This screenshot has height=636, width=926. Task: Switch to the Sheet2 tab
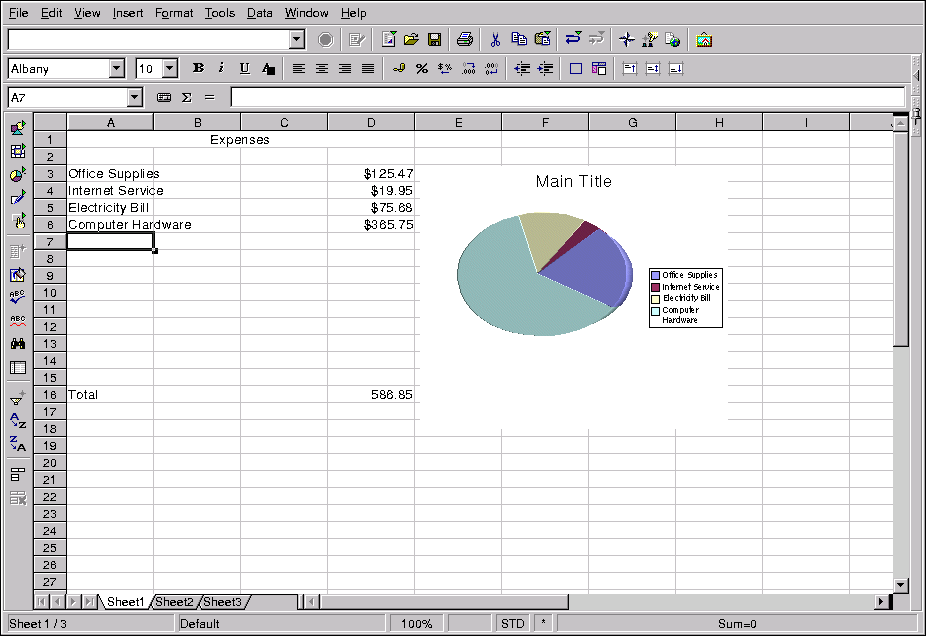click(174, 602)
